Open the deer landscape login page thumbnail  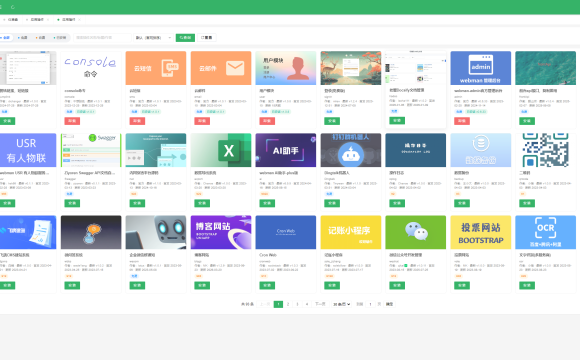click(351, 68)
